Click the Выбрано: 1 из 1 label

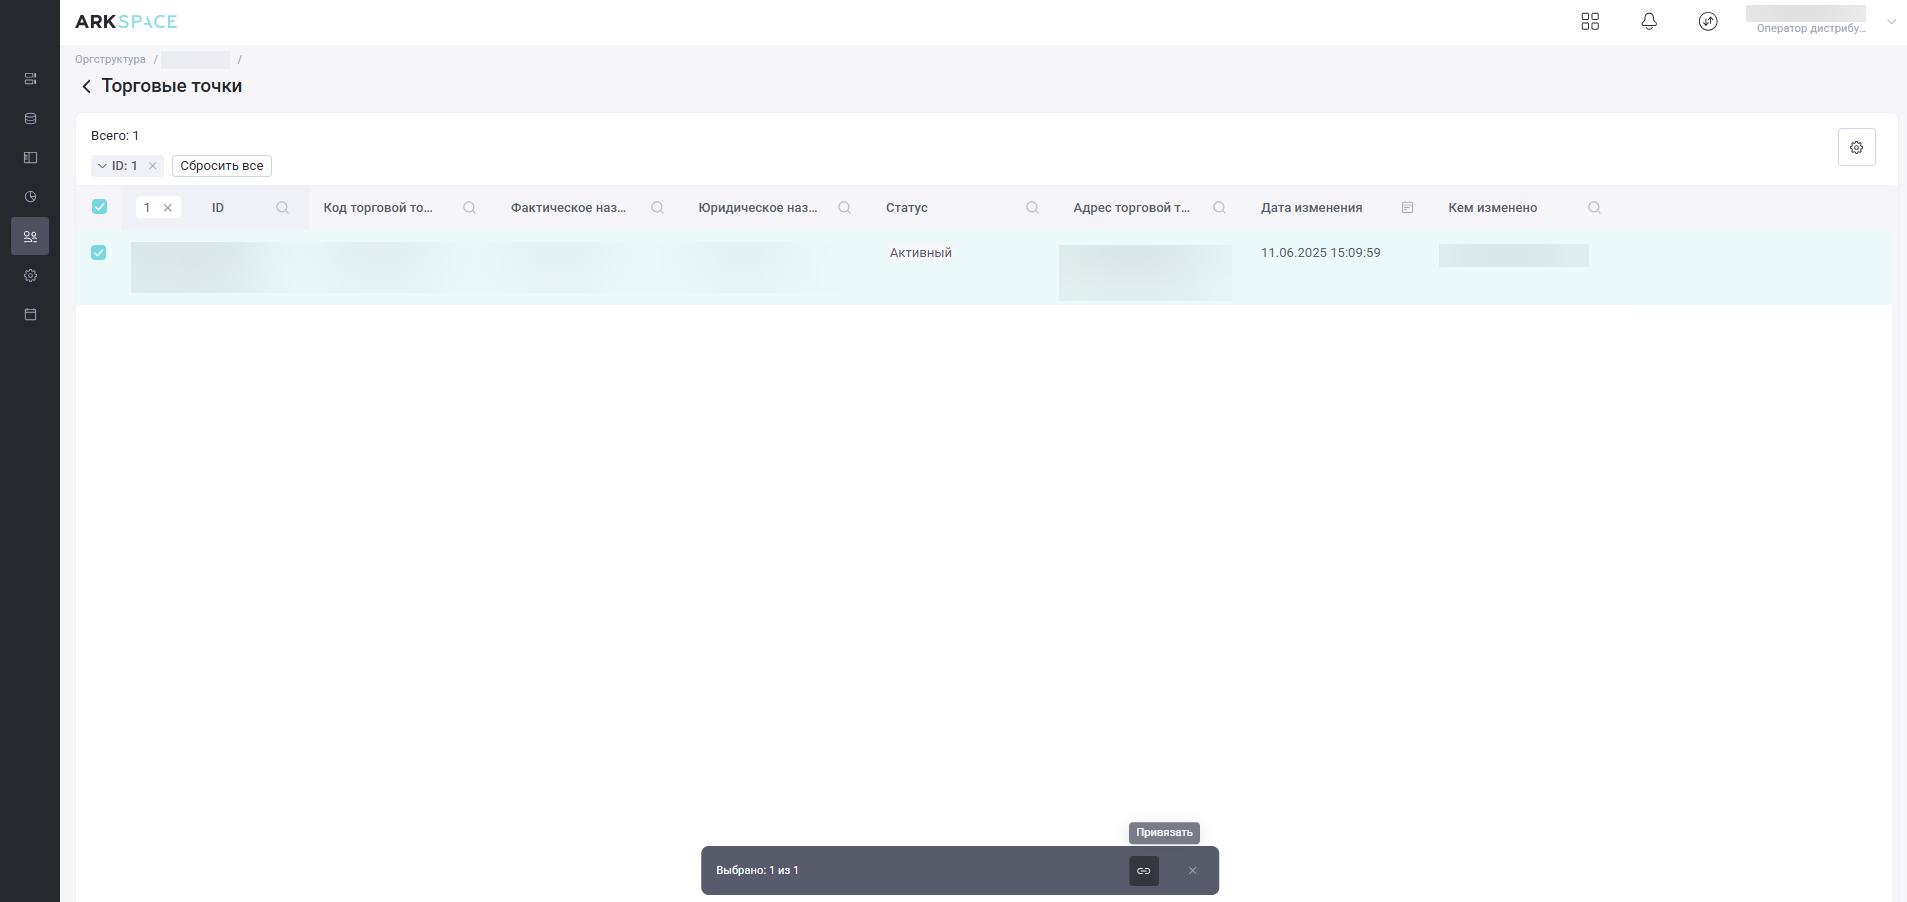757,871
